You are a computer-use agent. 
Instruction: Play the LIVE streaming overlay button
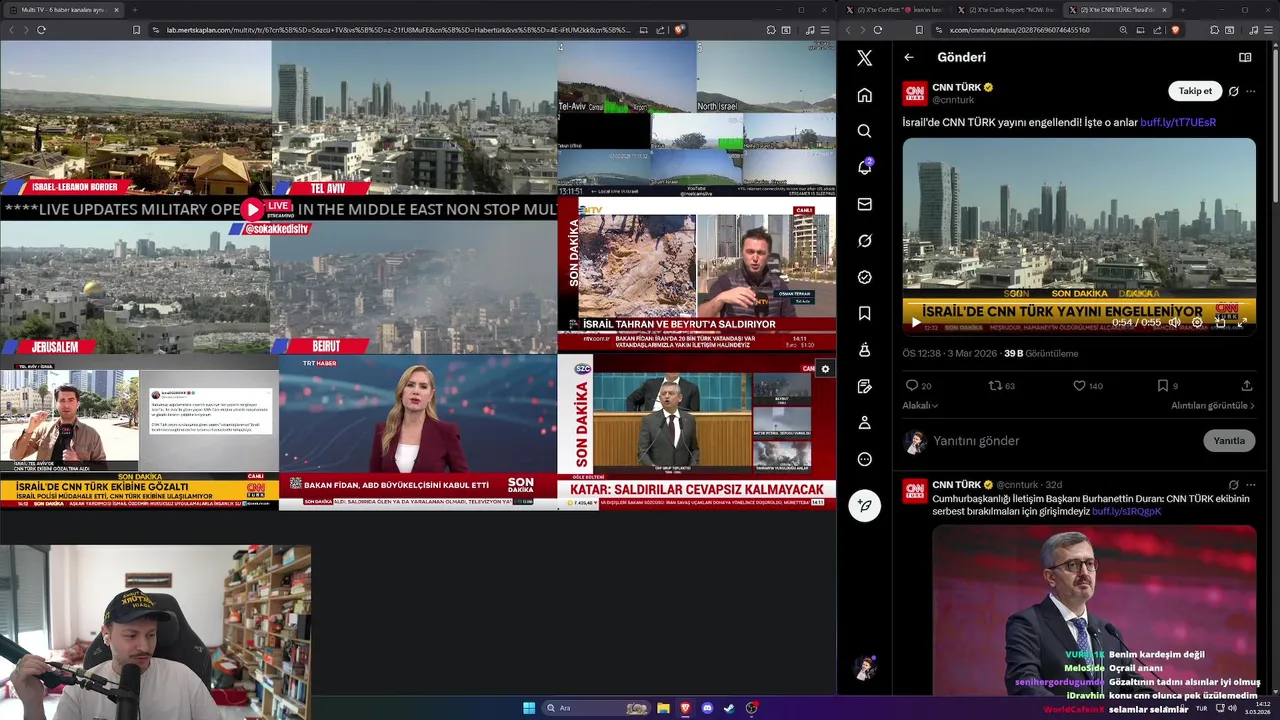click(253, 209)
